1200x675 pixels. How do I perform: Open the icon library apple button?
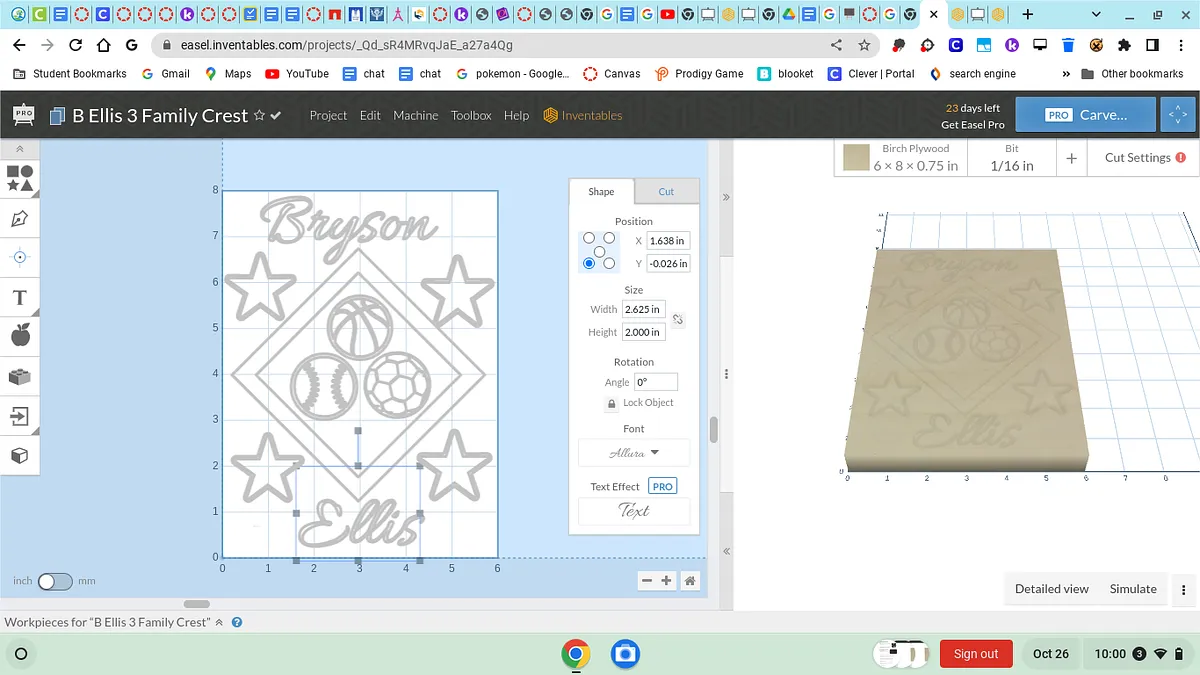[20, 336]
